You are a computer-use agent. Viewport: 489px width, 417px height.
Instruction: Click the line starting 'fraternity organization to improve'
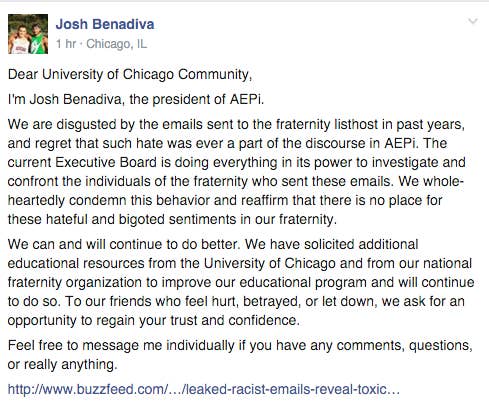(x=241, y=282)
